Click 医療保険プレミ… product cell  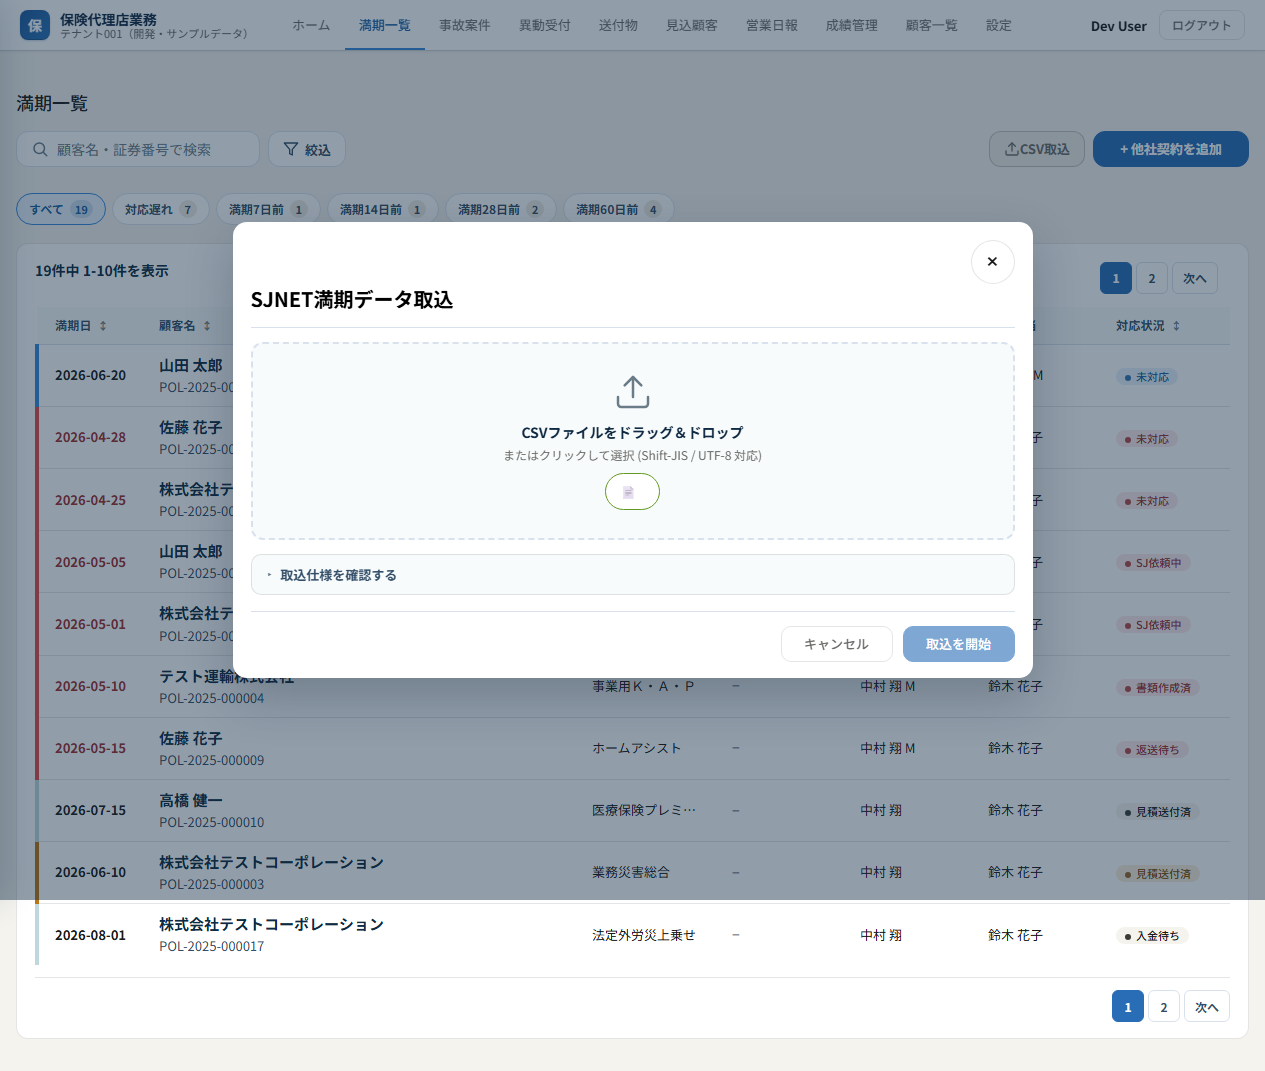click(643, 810)
